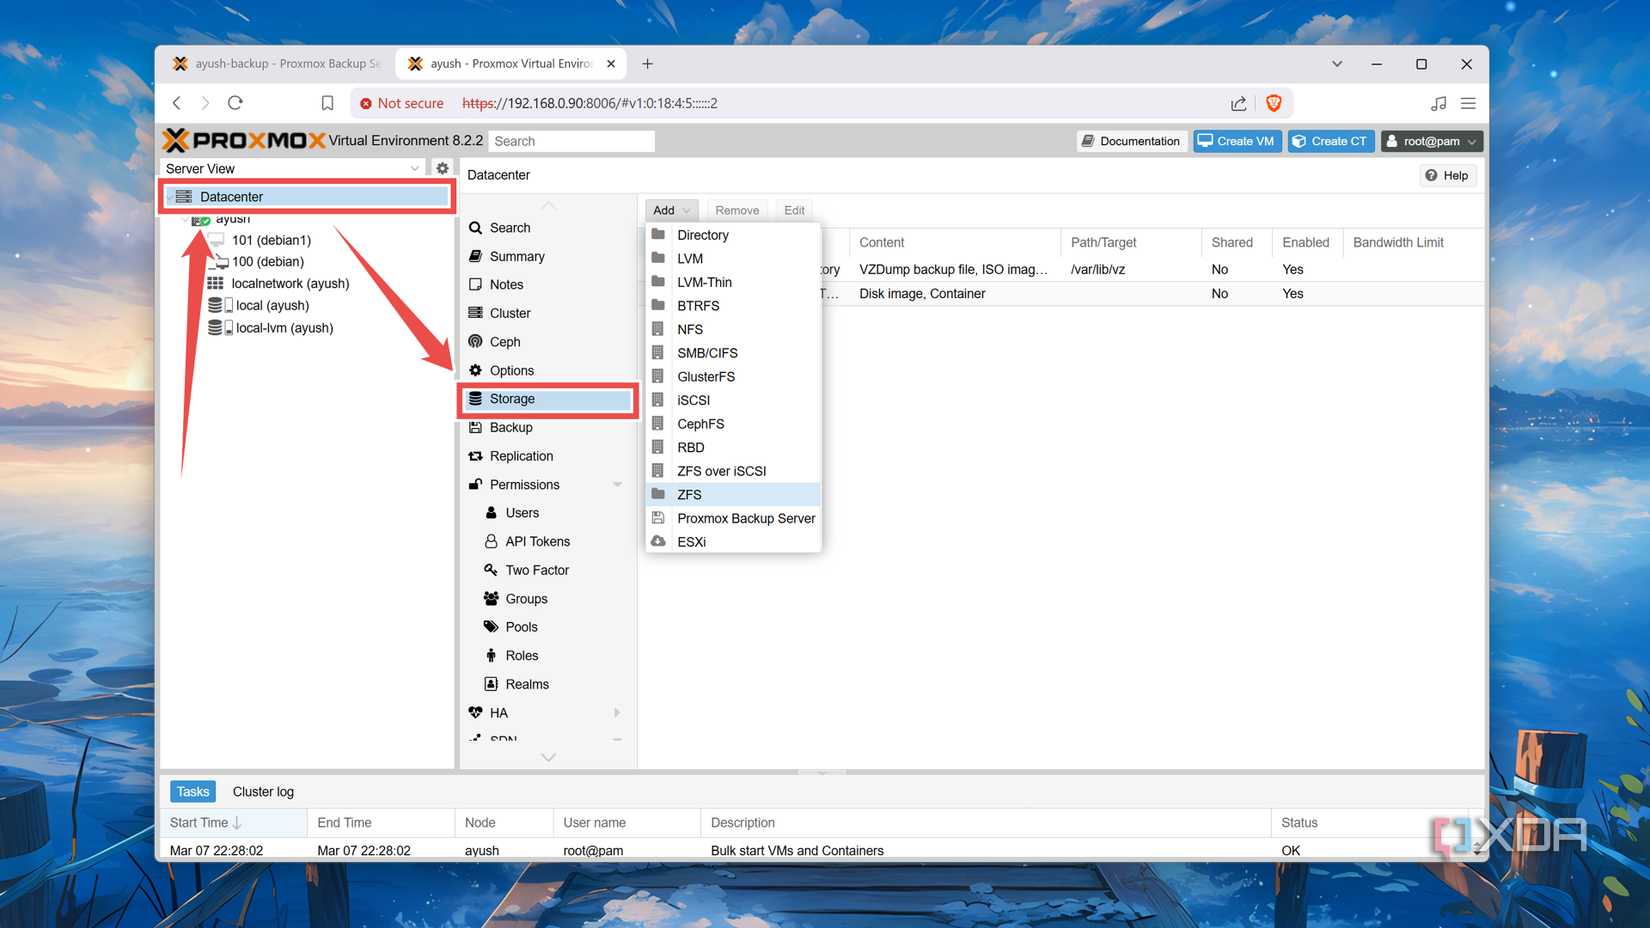
Task: Open the Realms section
Action: (x=527, y=683)
